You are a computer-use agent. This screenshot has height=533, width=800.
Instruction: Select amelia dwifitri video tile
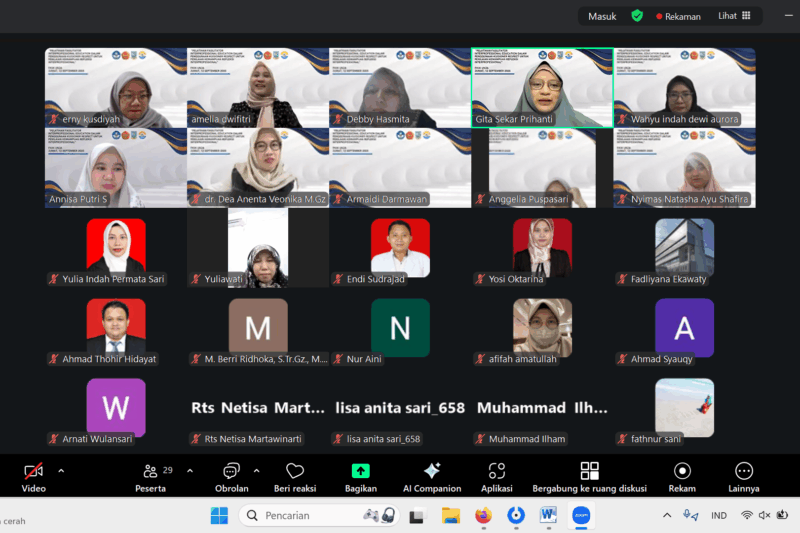pos(258,88)
